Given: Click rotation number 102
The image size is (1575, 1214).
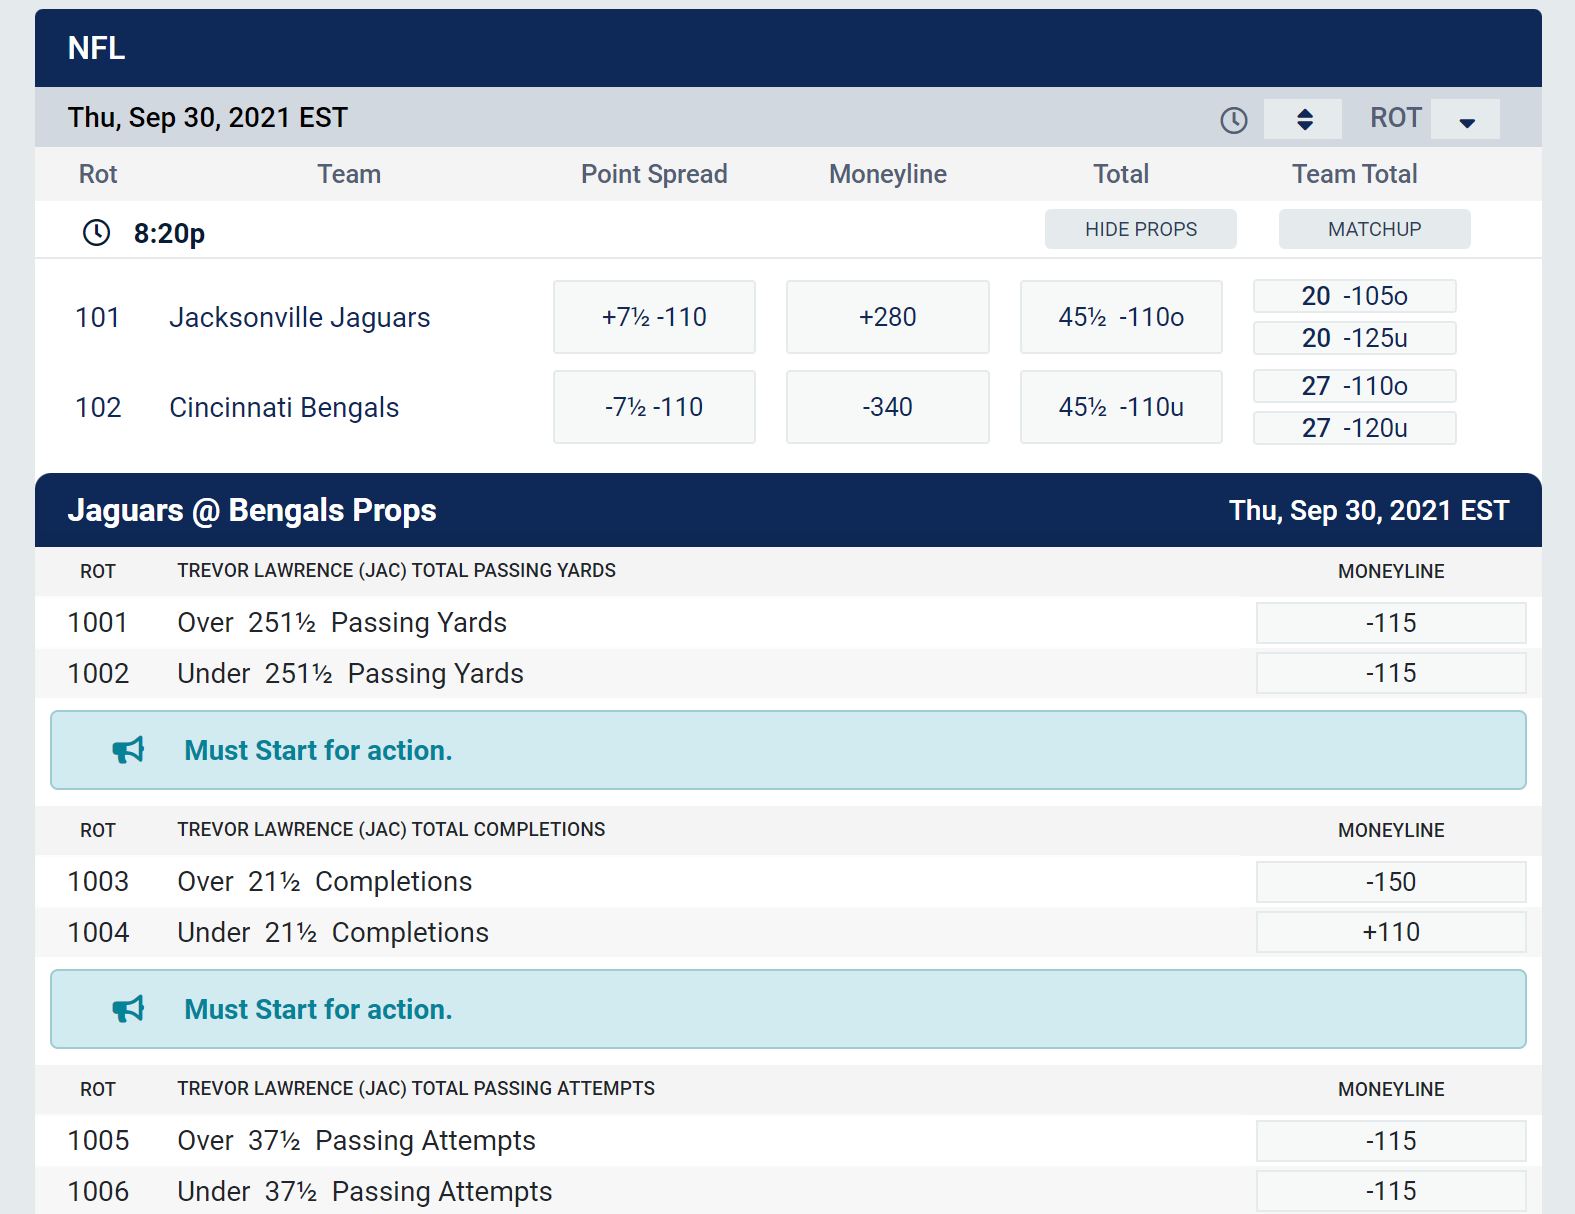Looking at the screenshot, I should click(98, 407).
